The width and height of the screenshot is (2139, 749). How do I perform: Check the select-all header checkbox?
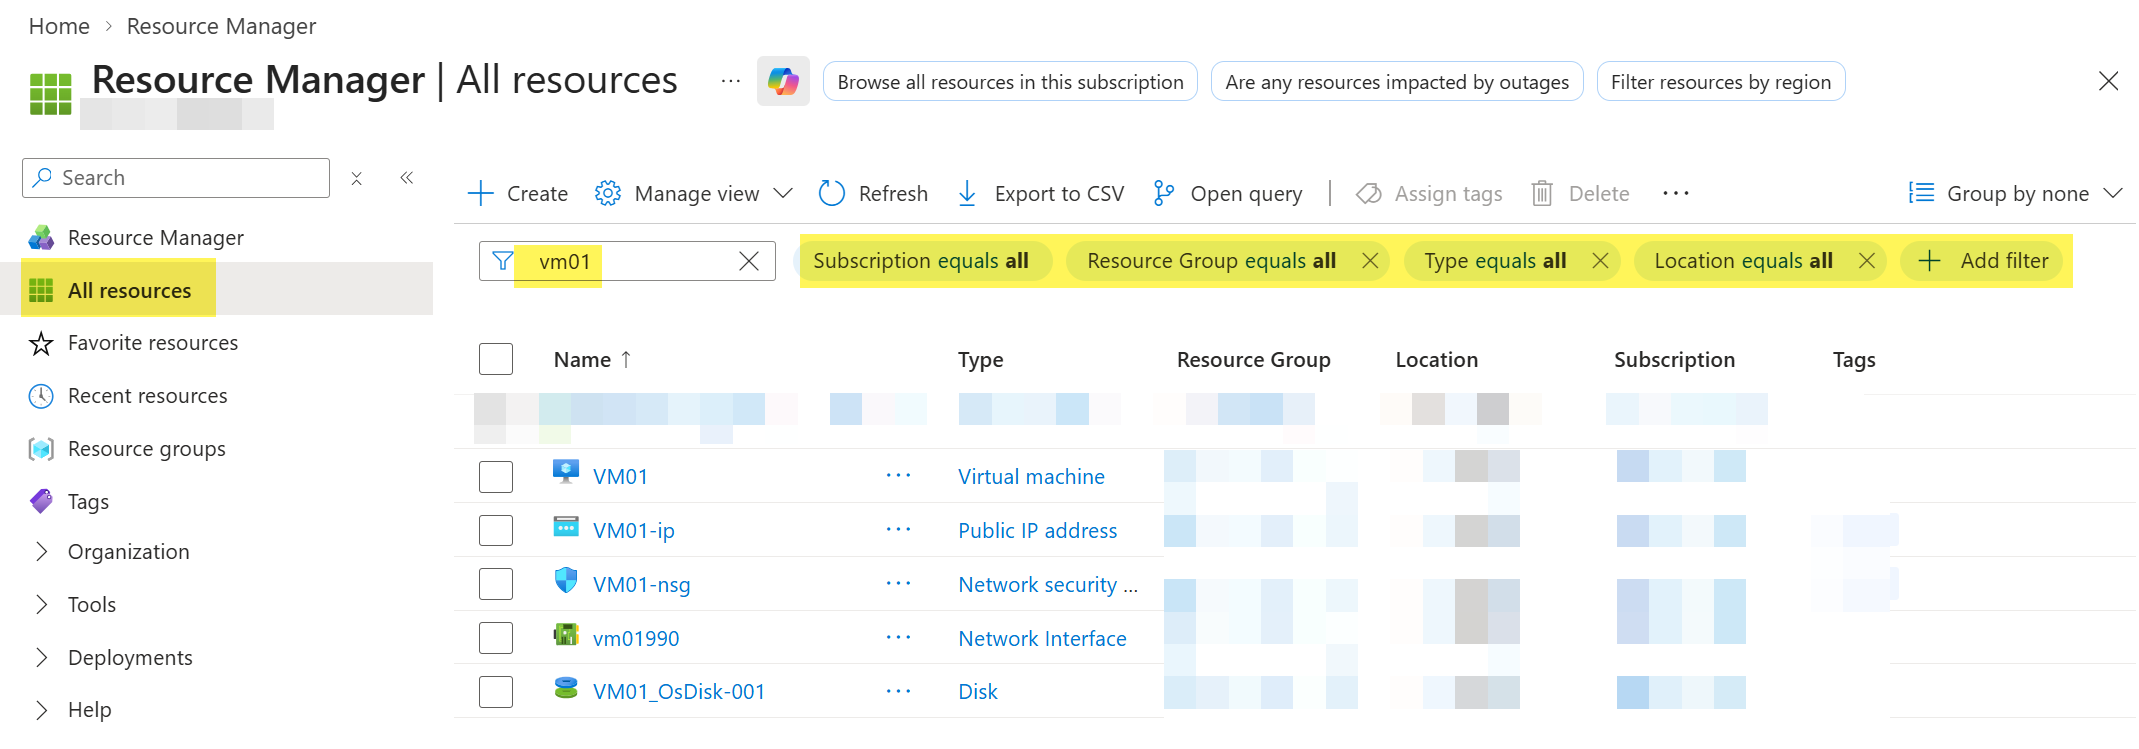pos(496,359)
